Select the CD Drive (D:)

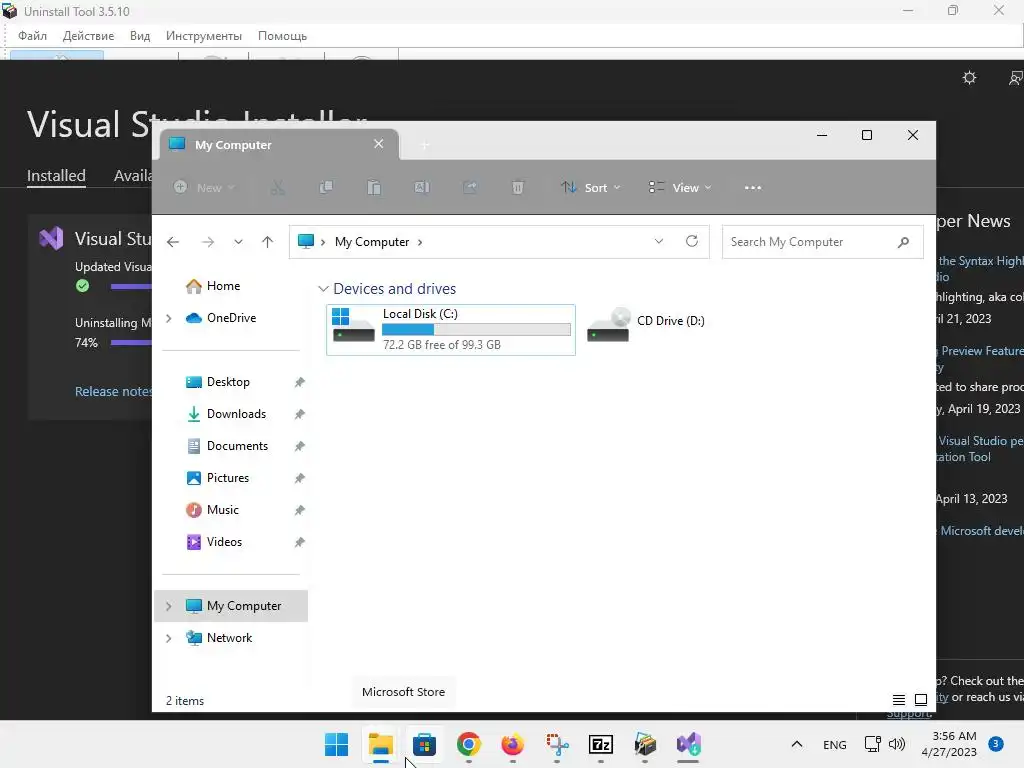pyautogui.click(x=647, y=325)
